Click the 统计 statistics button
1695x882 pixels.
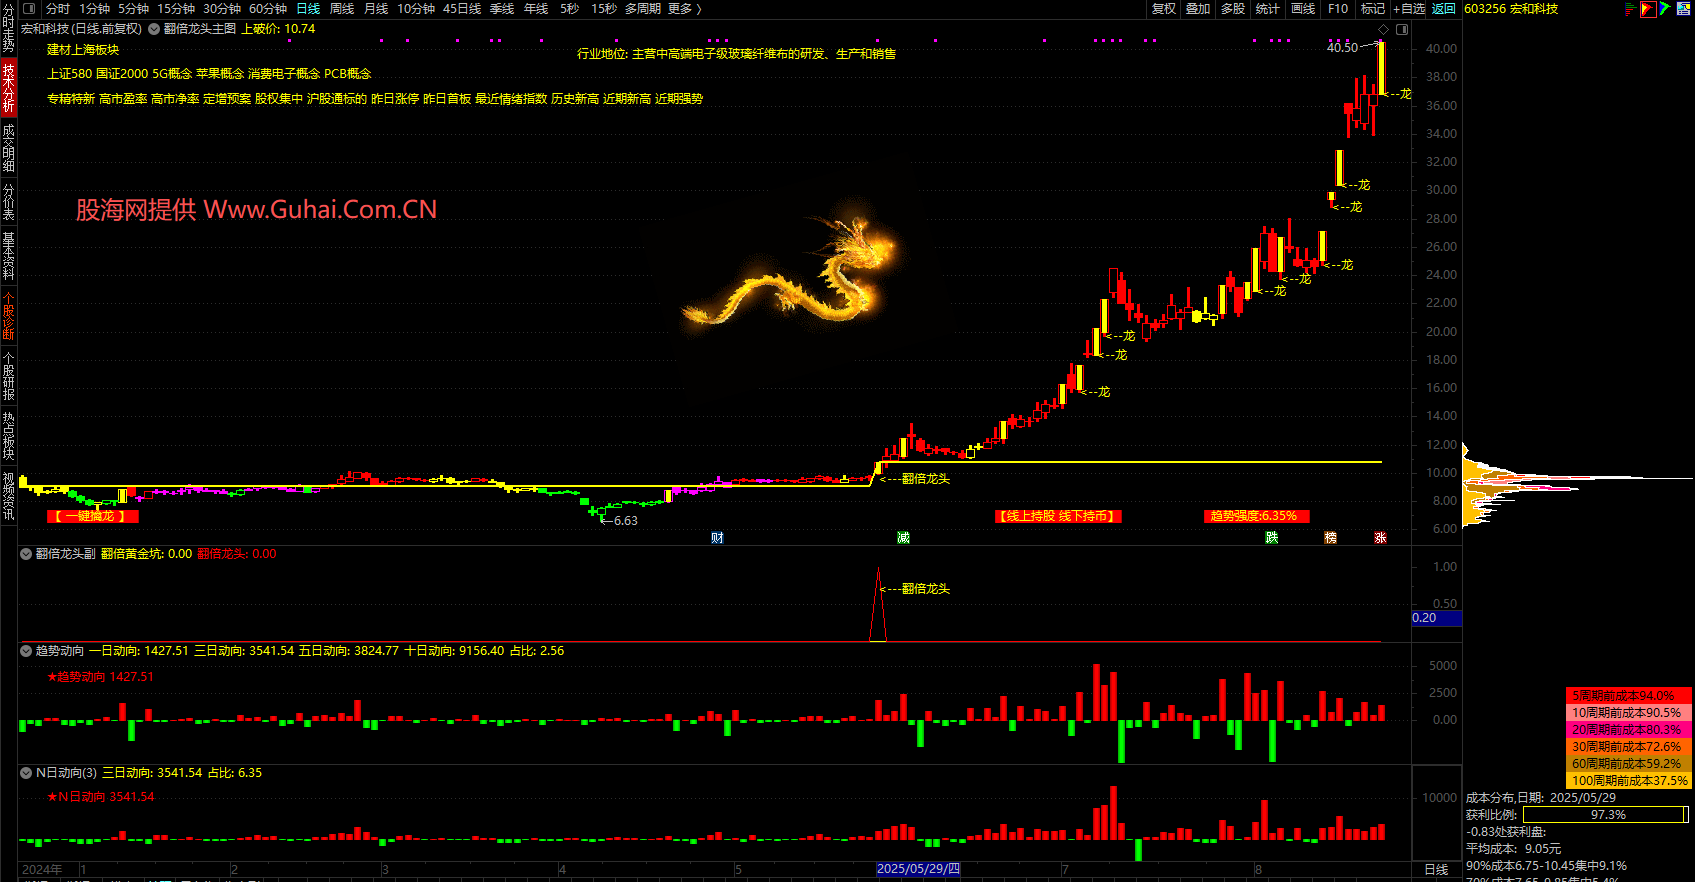point(1268,8)
